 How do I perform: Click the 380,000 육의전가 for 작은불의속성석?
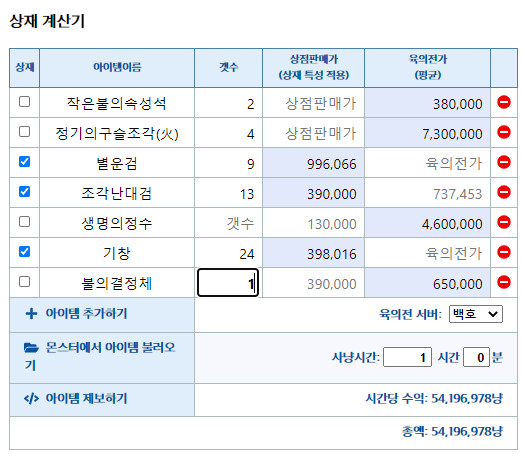coord(428,103)
